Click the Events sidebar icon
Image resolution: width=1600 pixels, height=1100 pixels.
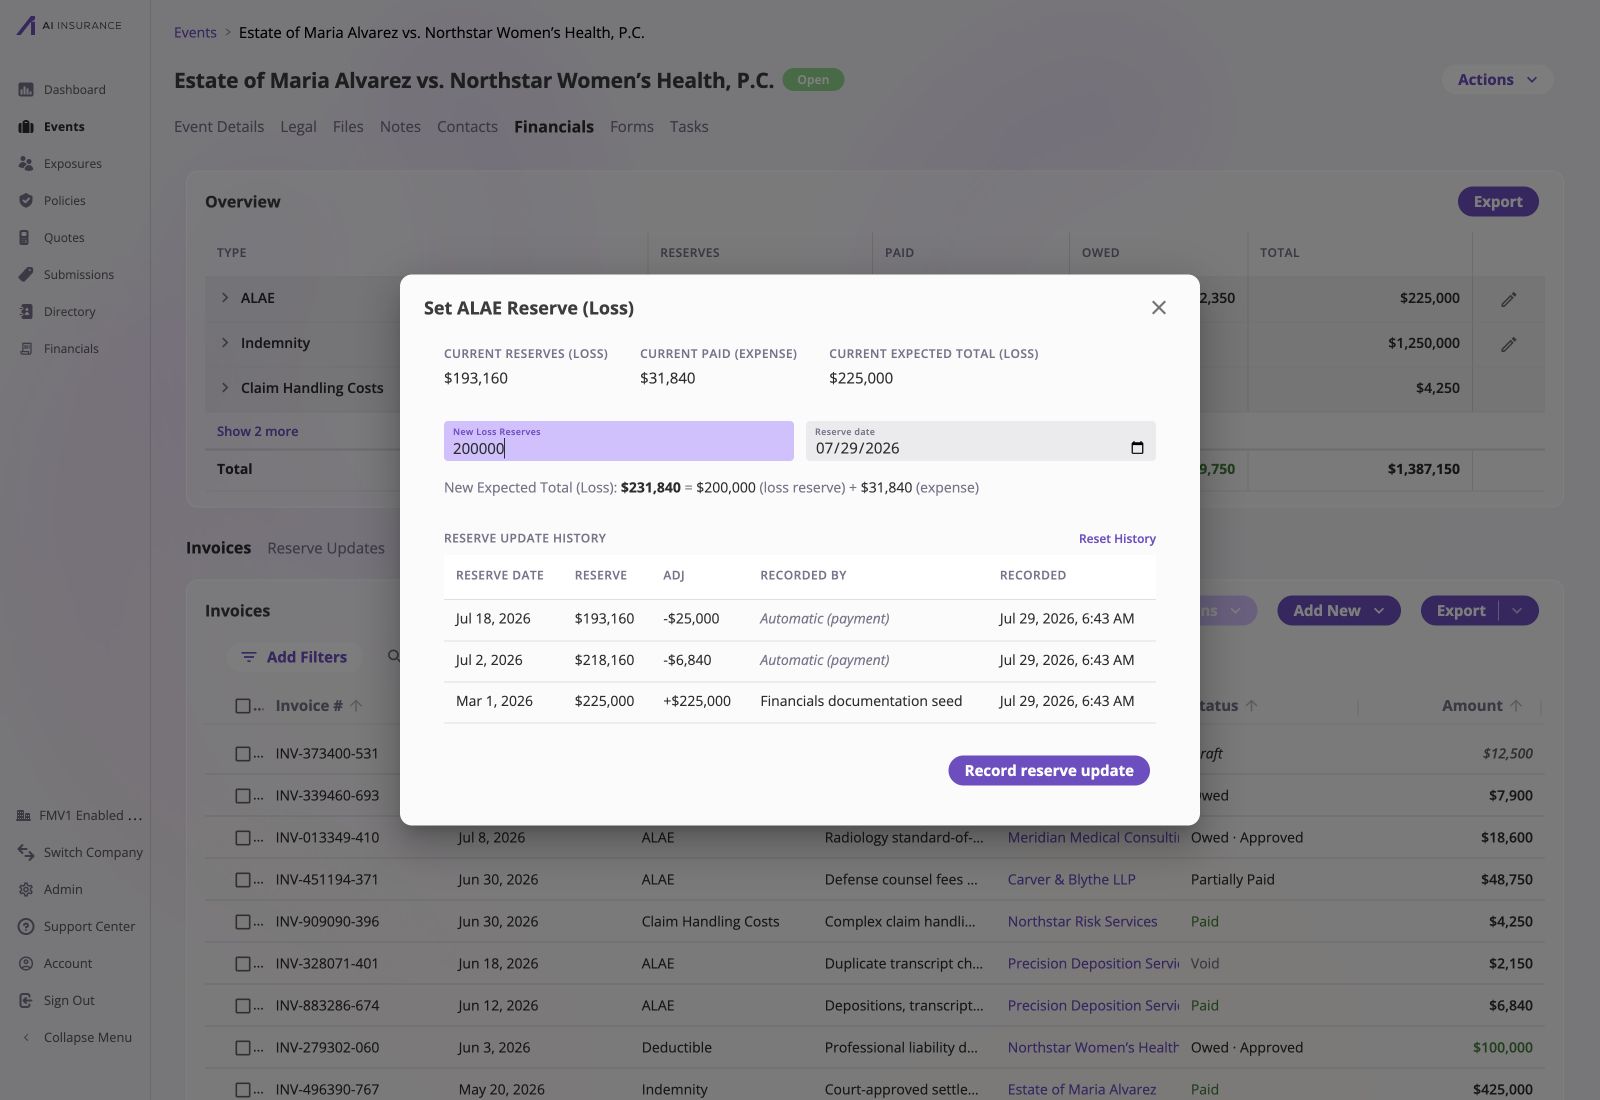point(26,127)
